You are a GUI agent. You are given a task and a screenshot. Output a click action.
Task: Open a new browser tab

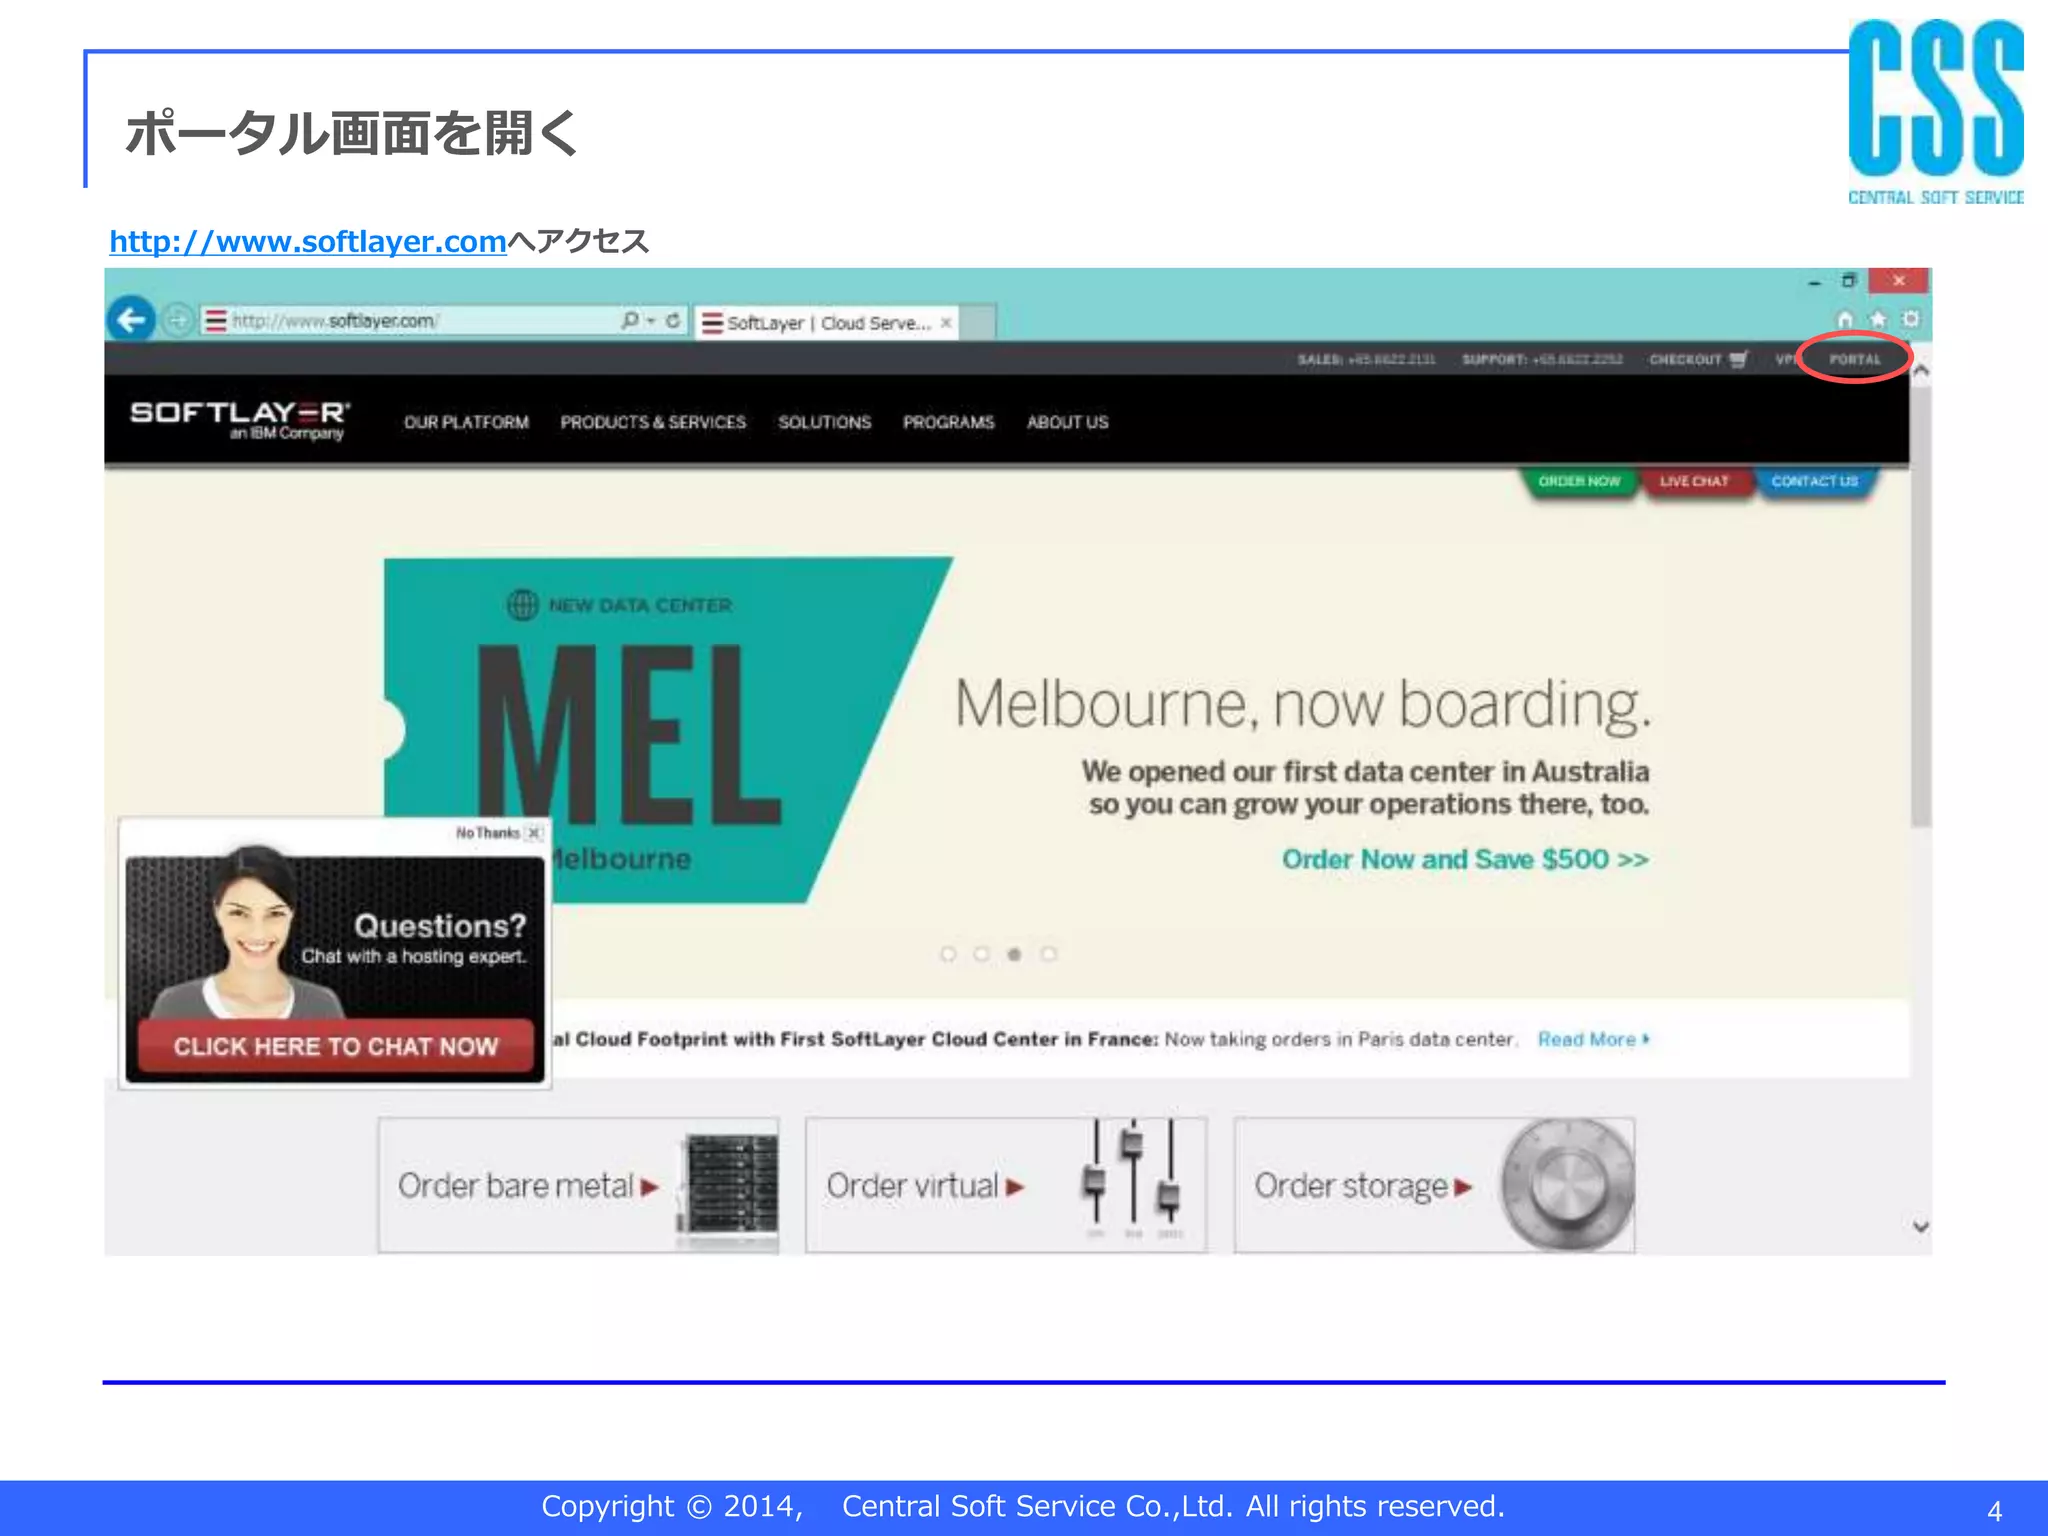click(978, 322)
